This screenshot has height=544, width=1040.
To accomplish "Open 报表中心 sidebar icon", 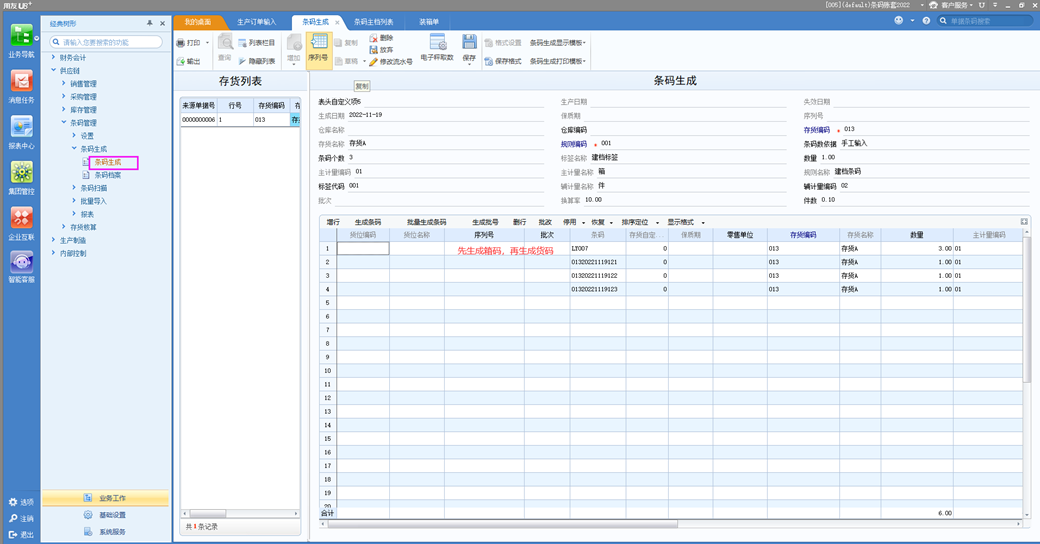I will coord(21,132).
